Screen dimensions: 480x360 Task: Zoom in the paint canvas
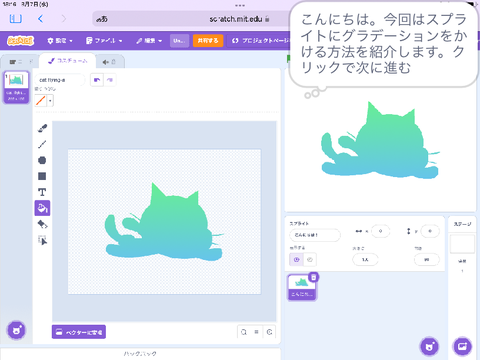269,332
